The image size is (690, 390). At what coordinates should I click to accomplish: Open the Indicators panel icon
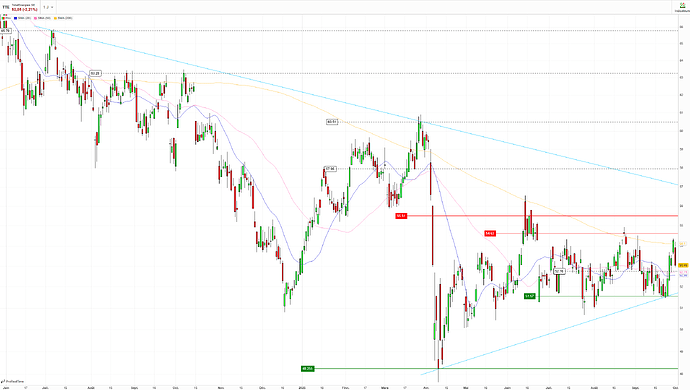coord(683,6)
